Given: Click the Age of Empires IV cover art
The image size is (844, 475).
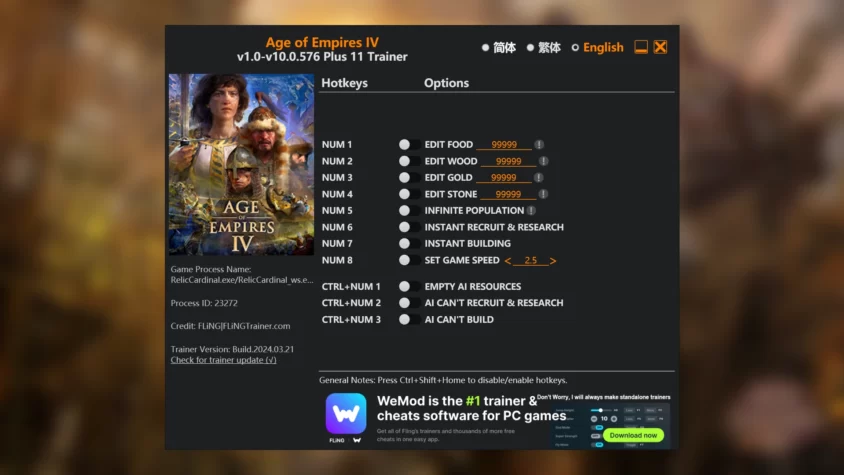Looking at the screenshot, I should pos(241,164).
